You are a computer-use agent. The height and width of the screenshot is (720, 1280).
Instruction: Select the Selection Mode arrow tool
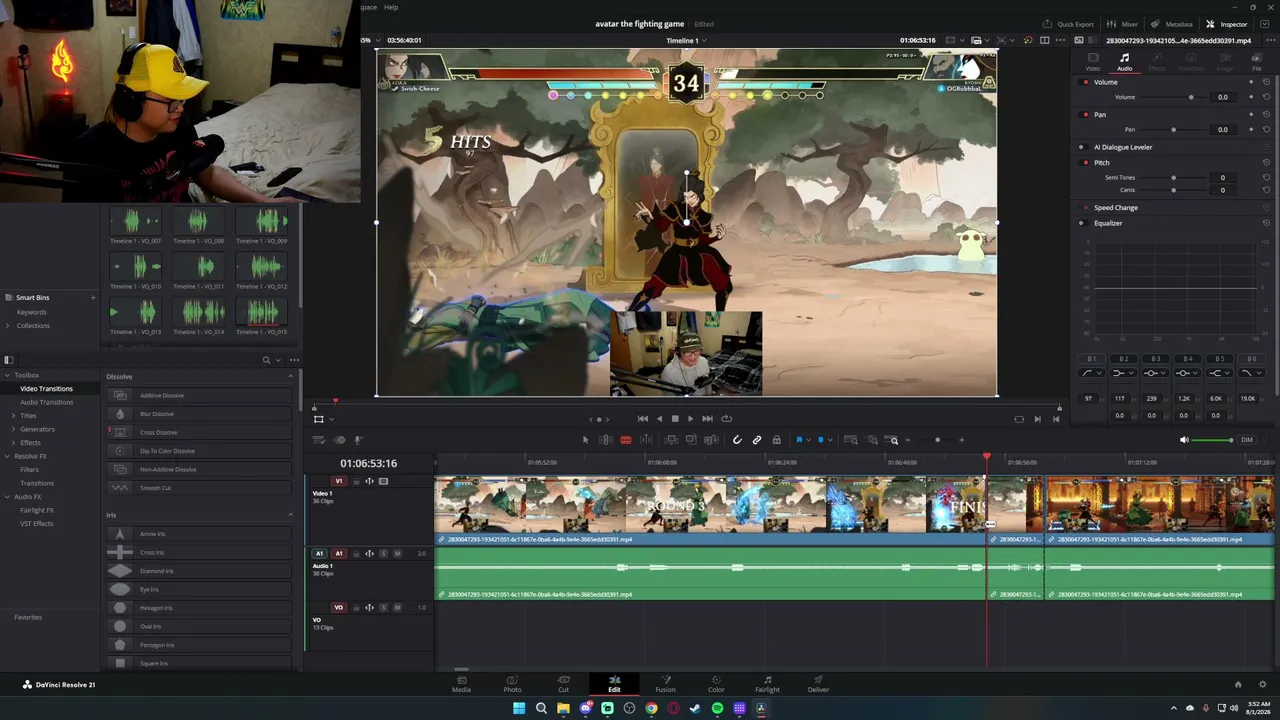pos(586,440)
